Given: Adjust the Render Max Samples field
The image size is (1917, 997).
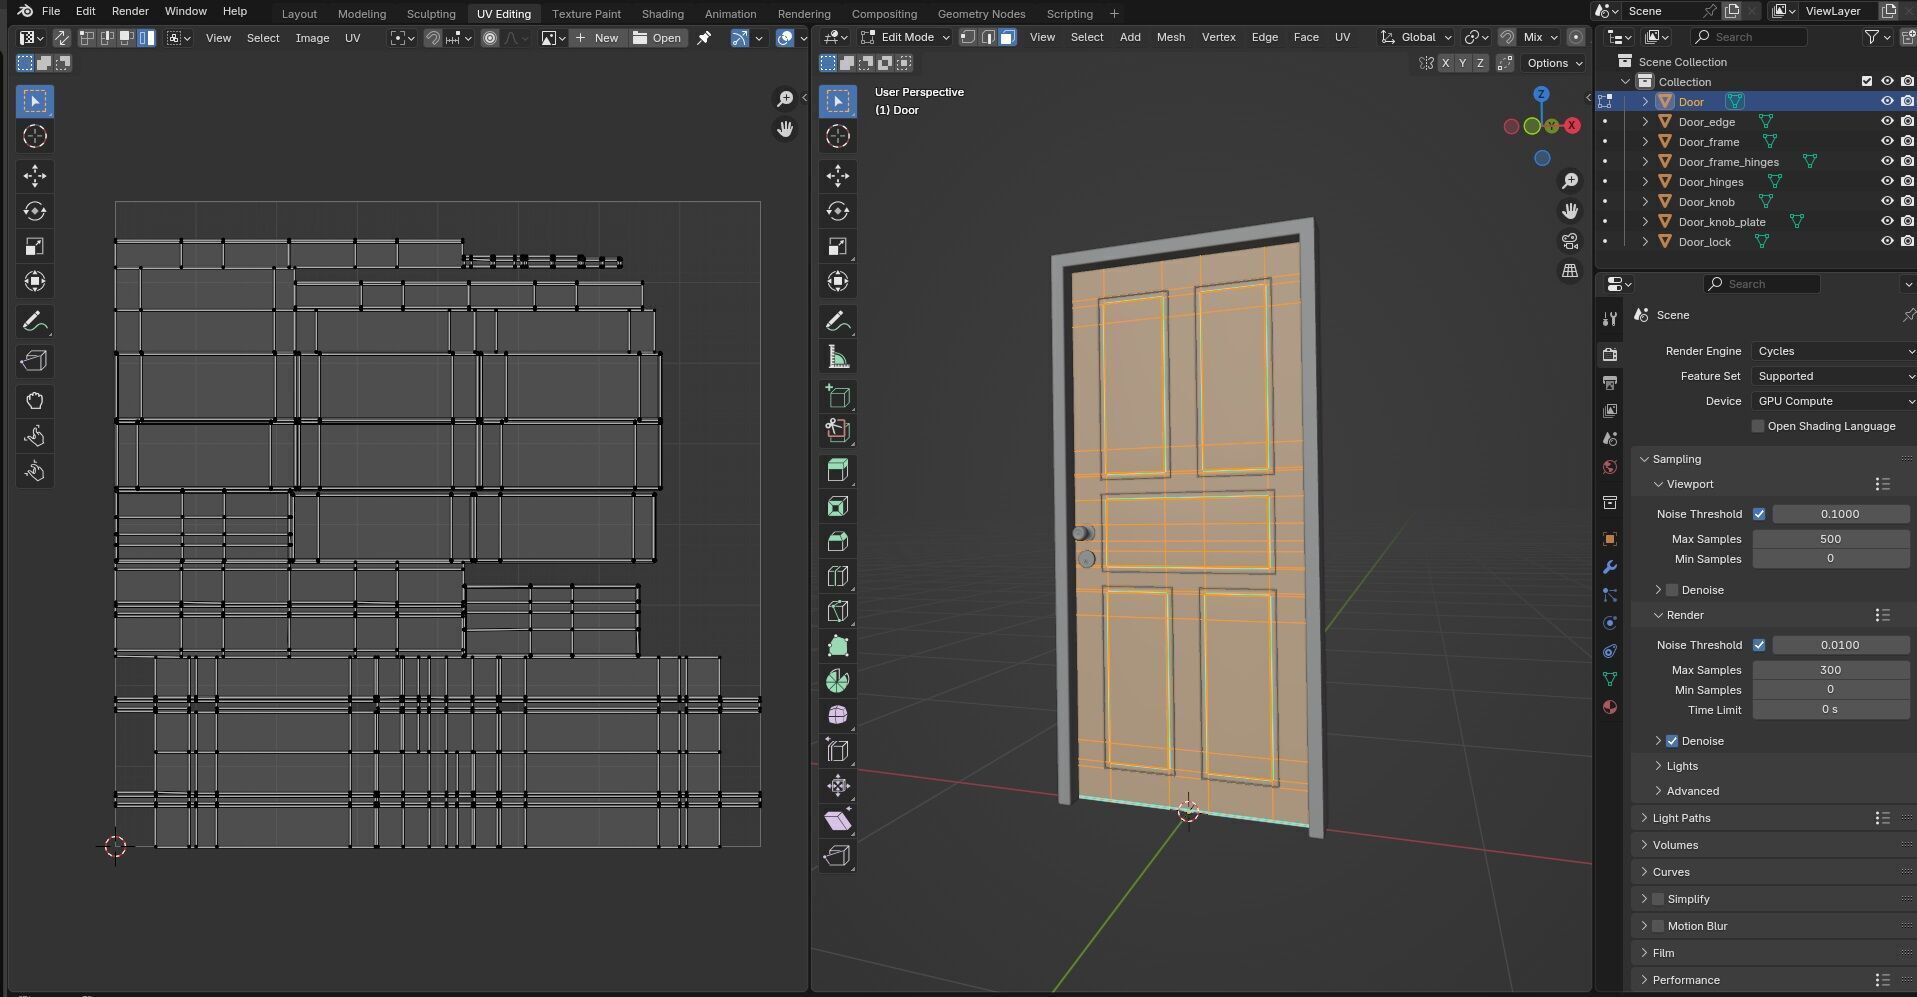Looking at the screenshot, I should pos(1830,670).
